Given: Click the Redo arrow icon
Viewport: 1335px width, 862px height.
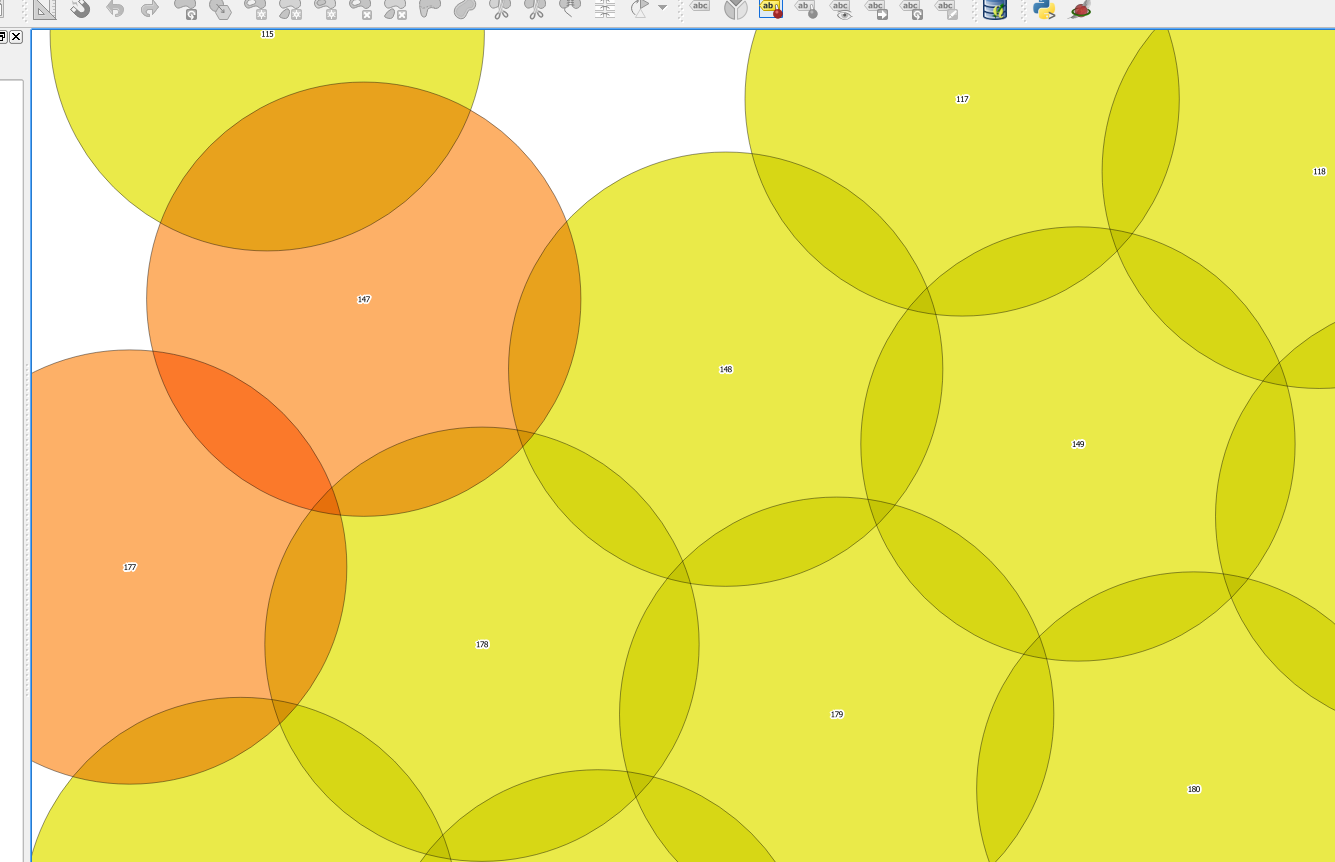Looking at the screenshot, I should coord(150,9).
